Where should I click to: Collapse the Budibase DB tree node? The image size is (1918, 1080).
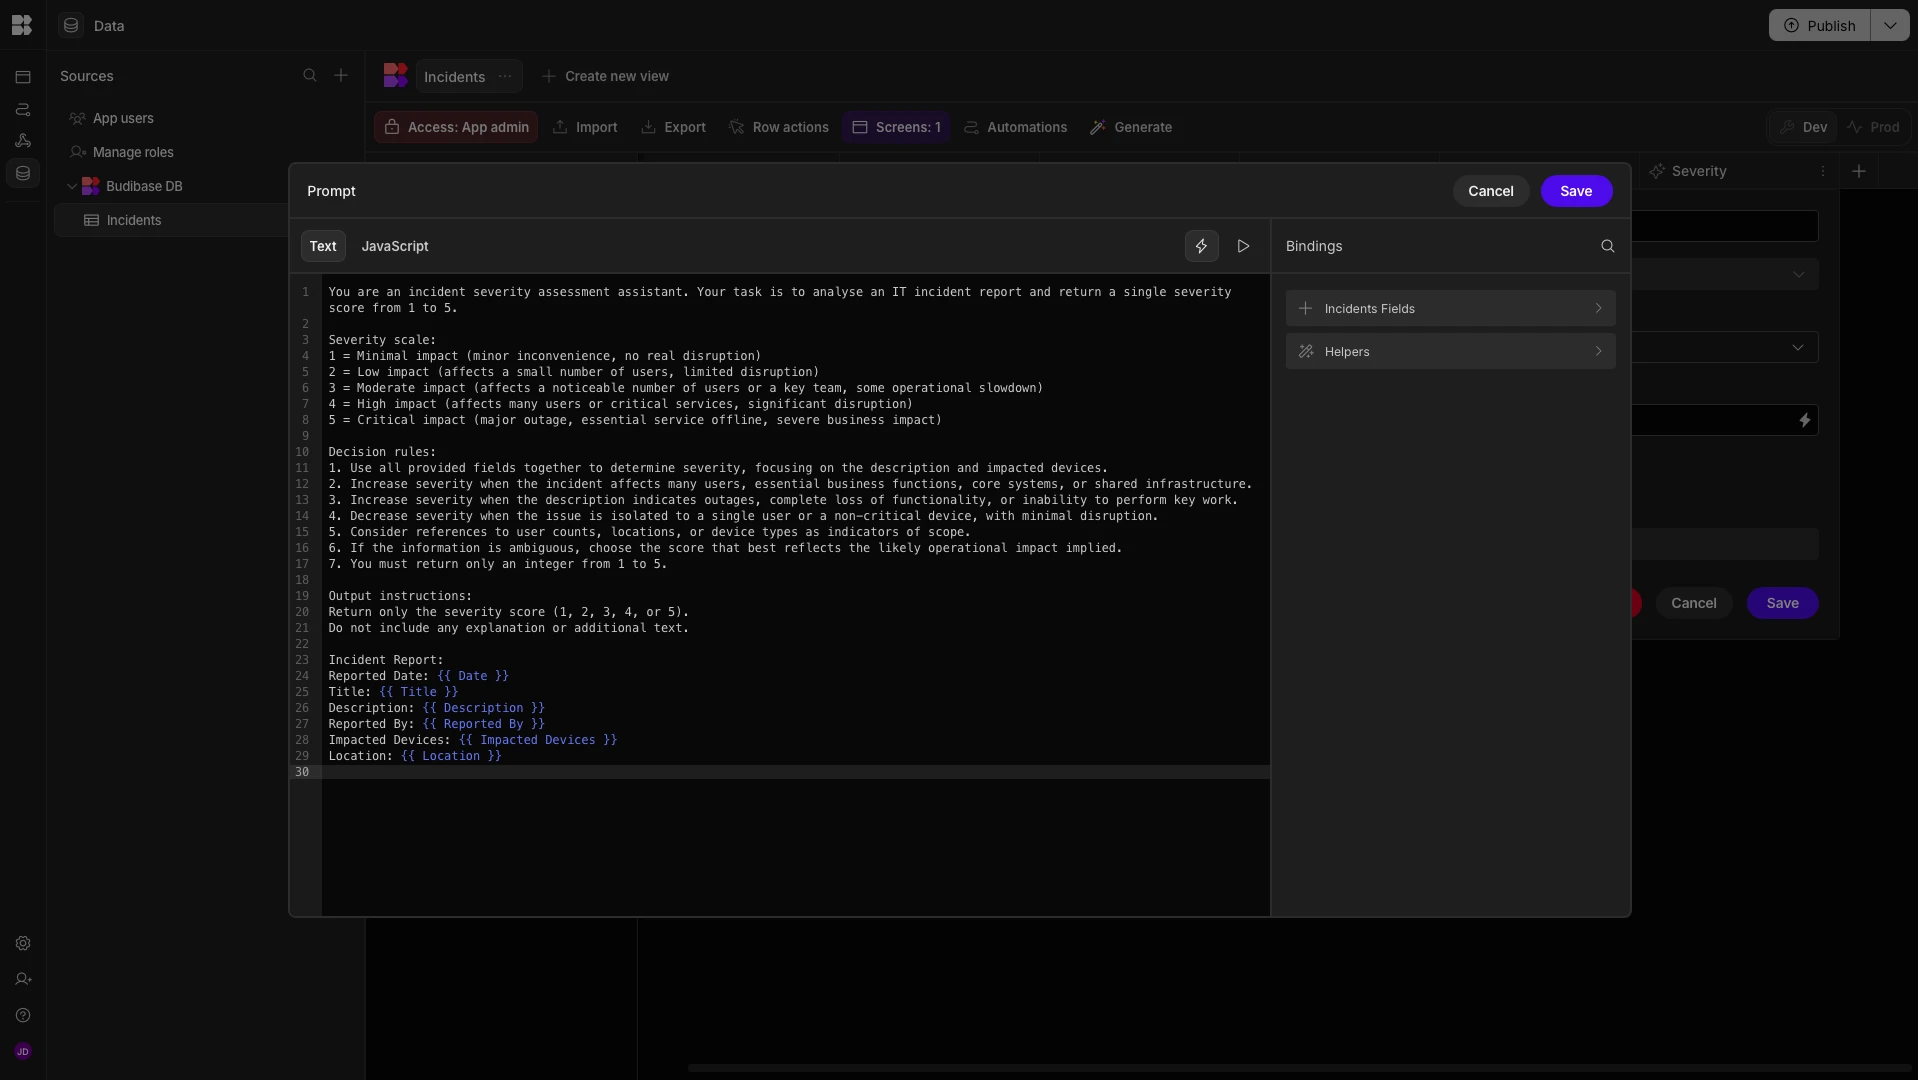(x=72, y=186)
